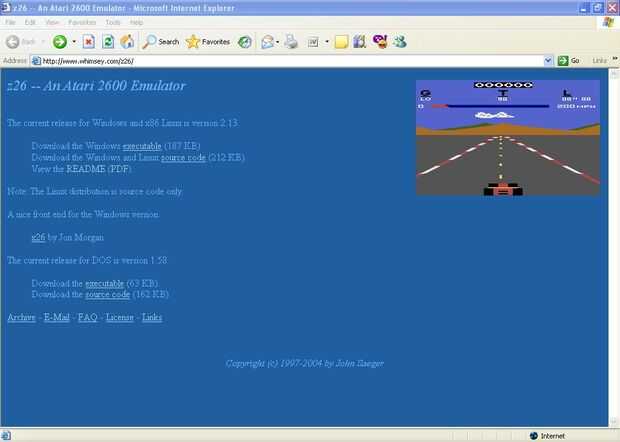Click the scrollbar down arrow
The height and width of the screenshot is (442, 620).
click(614, 421)
